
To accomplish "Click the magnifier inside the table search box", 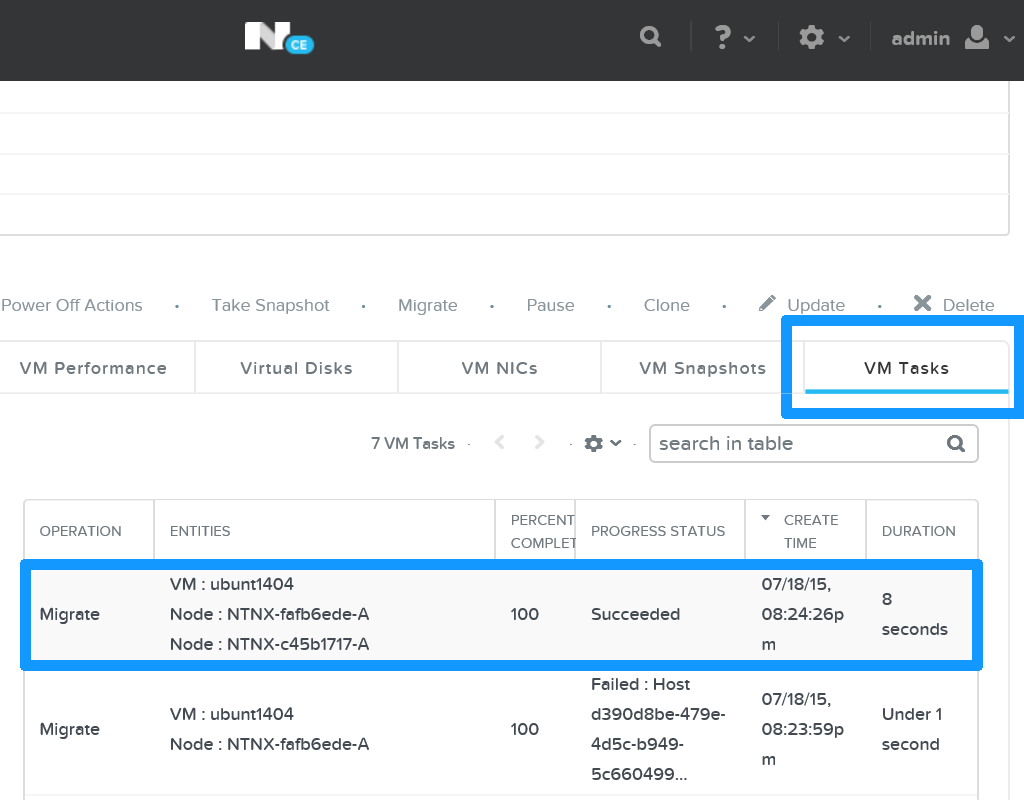I will click(x=955, y=443).
